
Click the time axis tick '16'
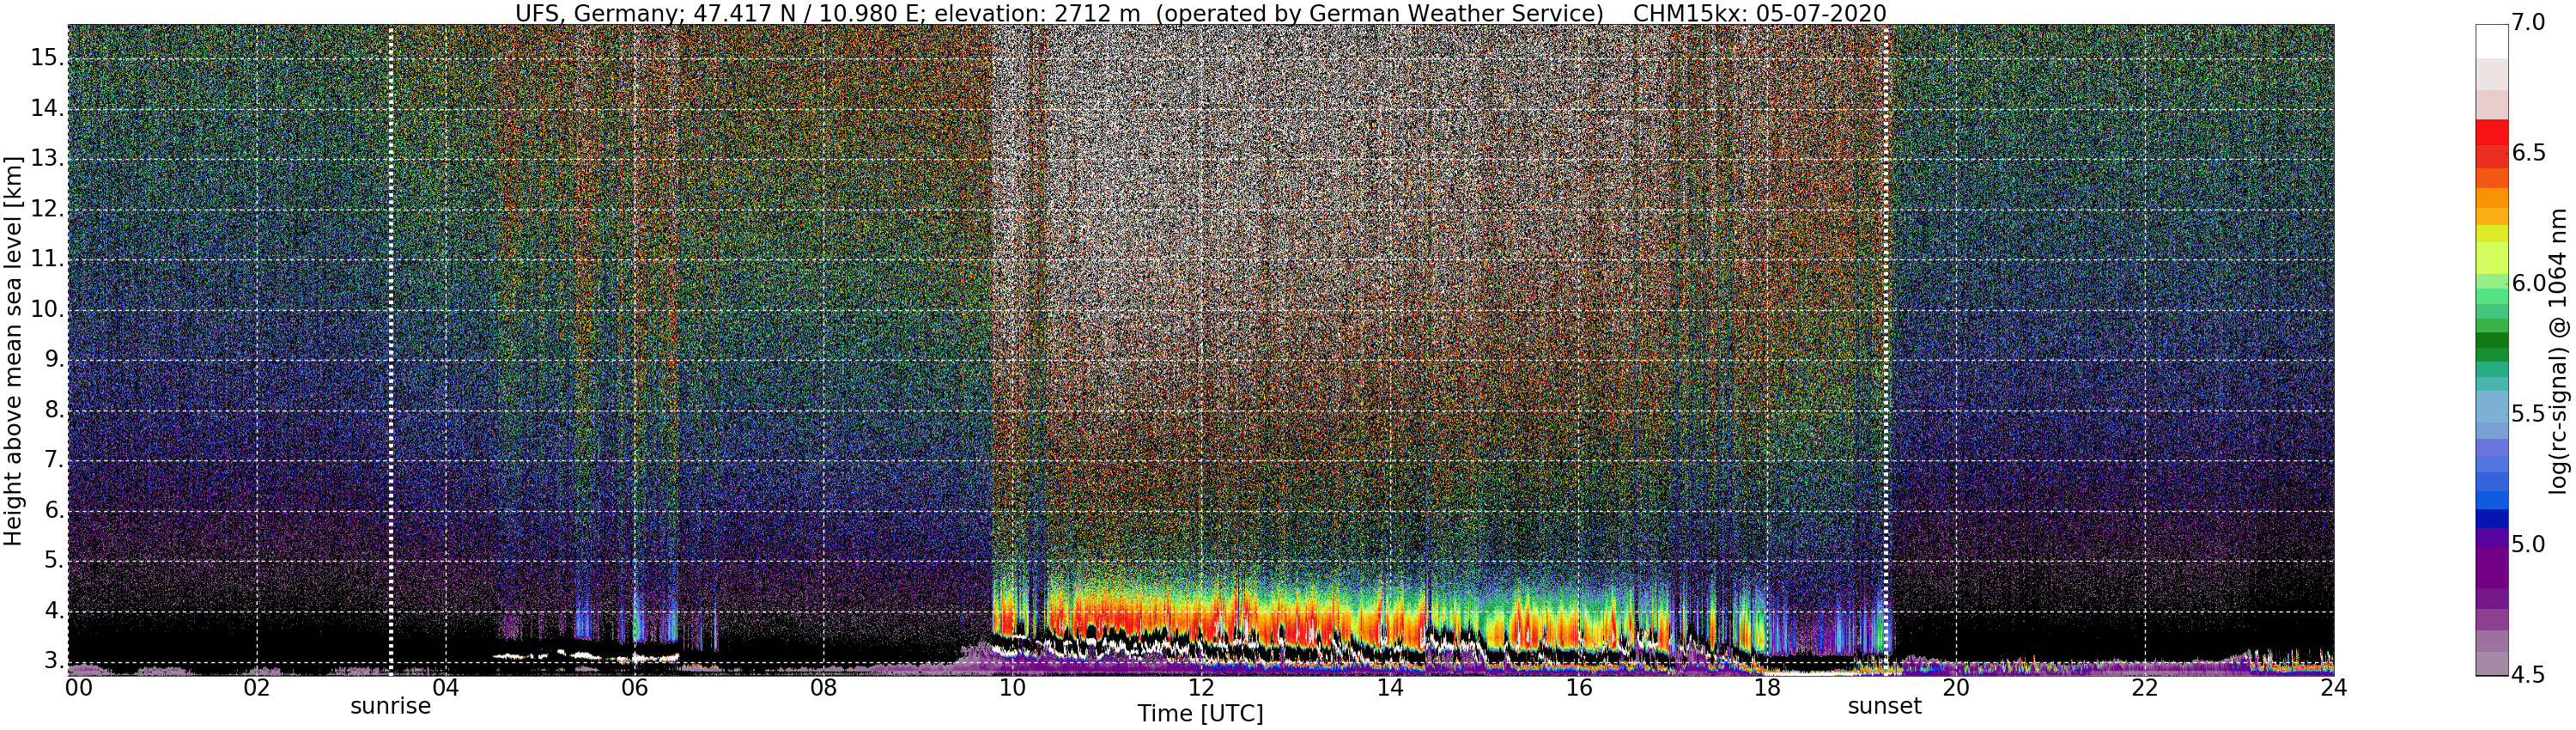(1578, 688)
